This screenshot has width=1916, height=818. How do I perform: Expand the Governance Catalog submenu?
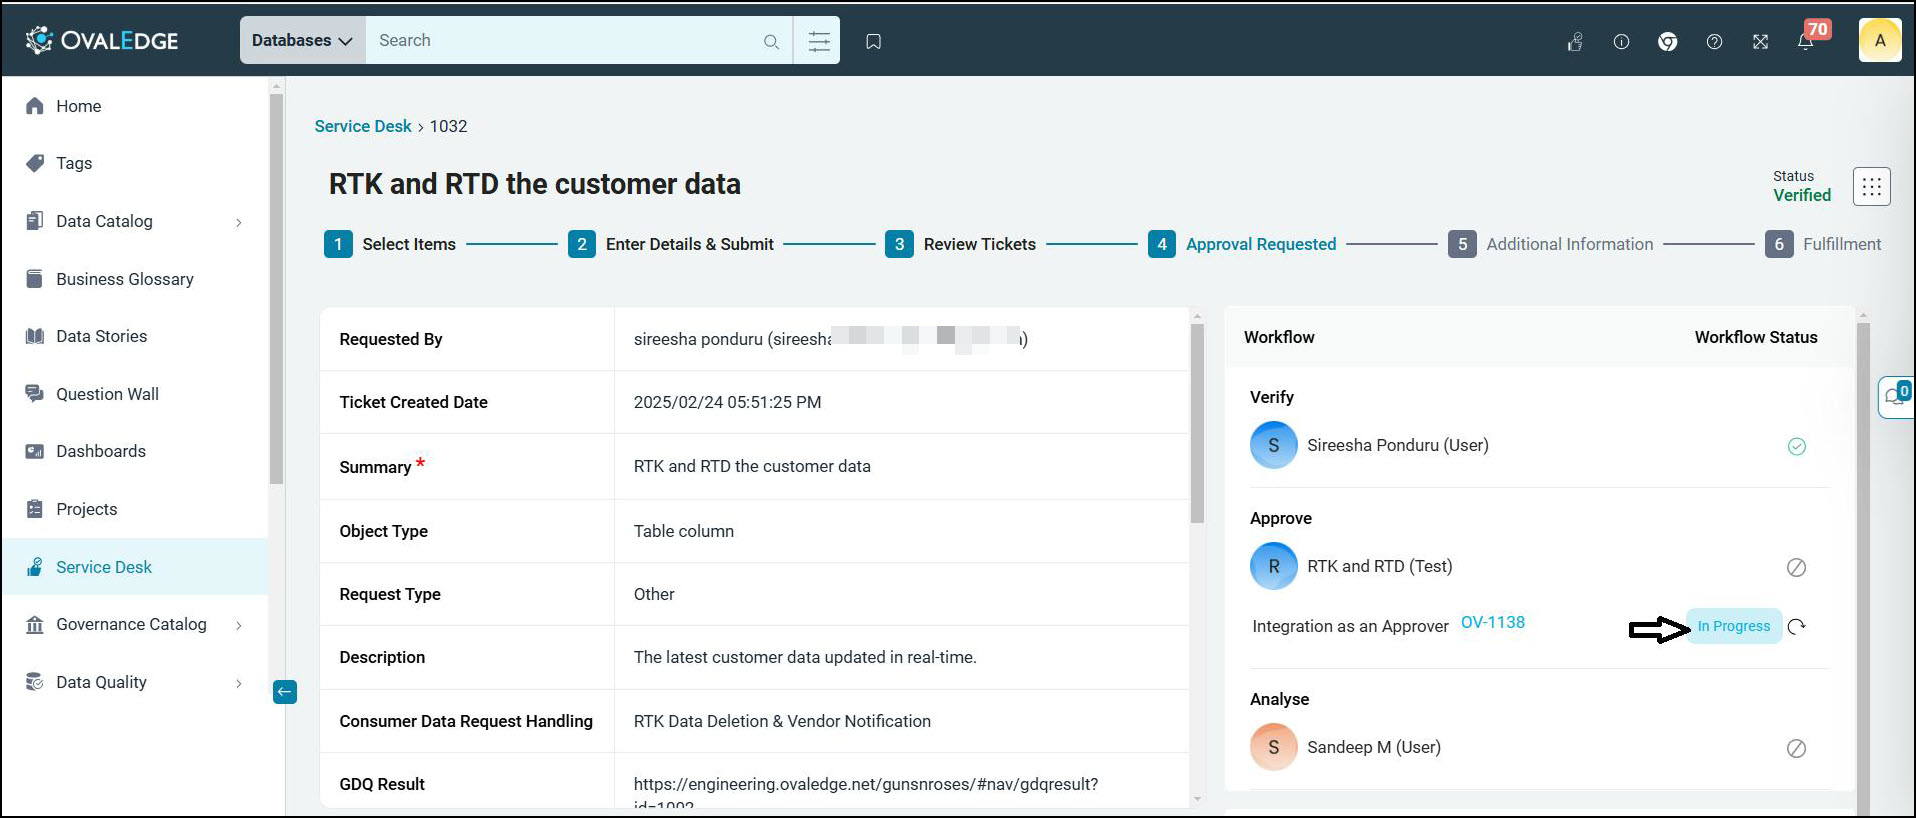pos(238,625)
